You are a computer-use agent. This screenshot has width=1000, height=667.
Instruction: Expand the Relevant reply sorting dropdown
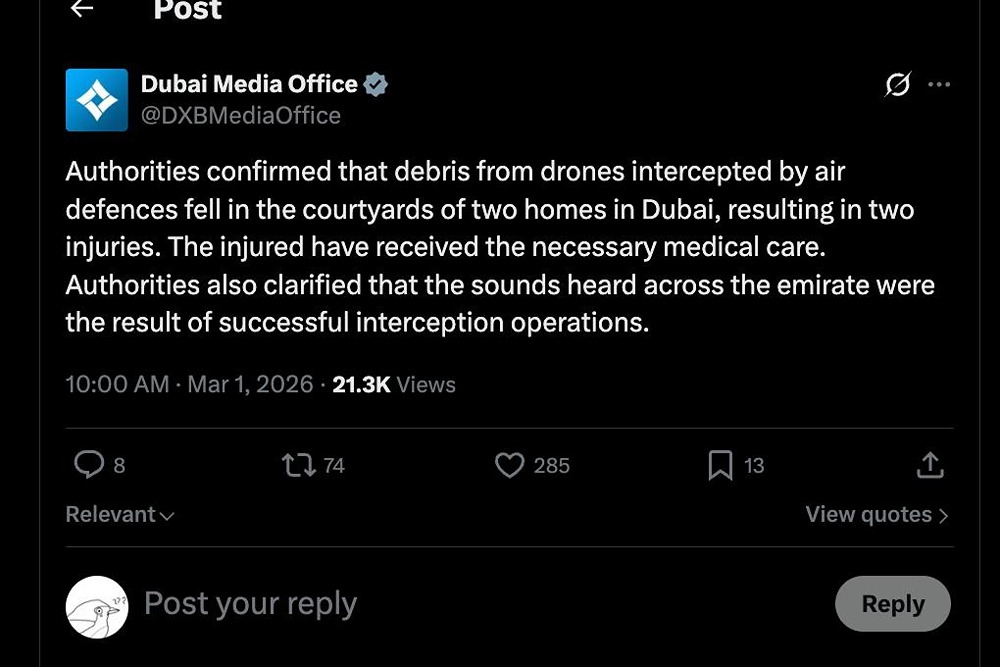pyautogui.click(x=120, y=515)
